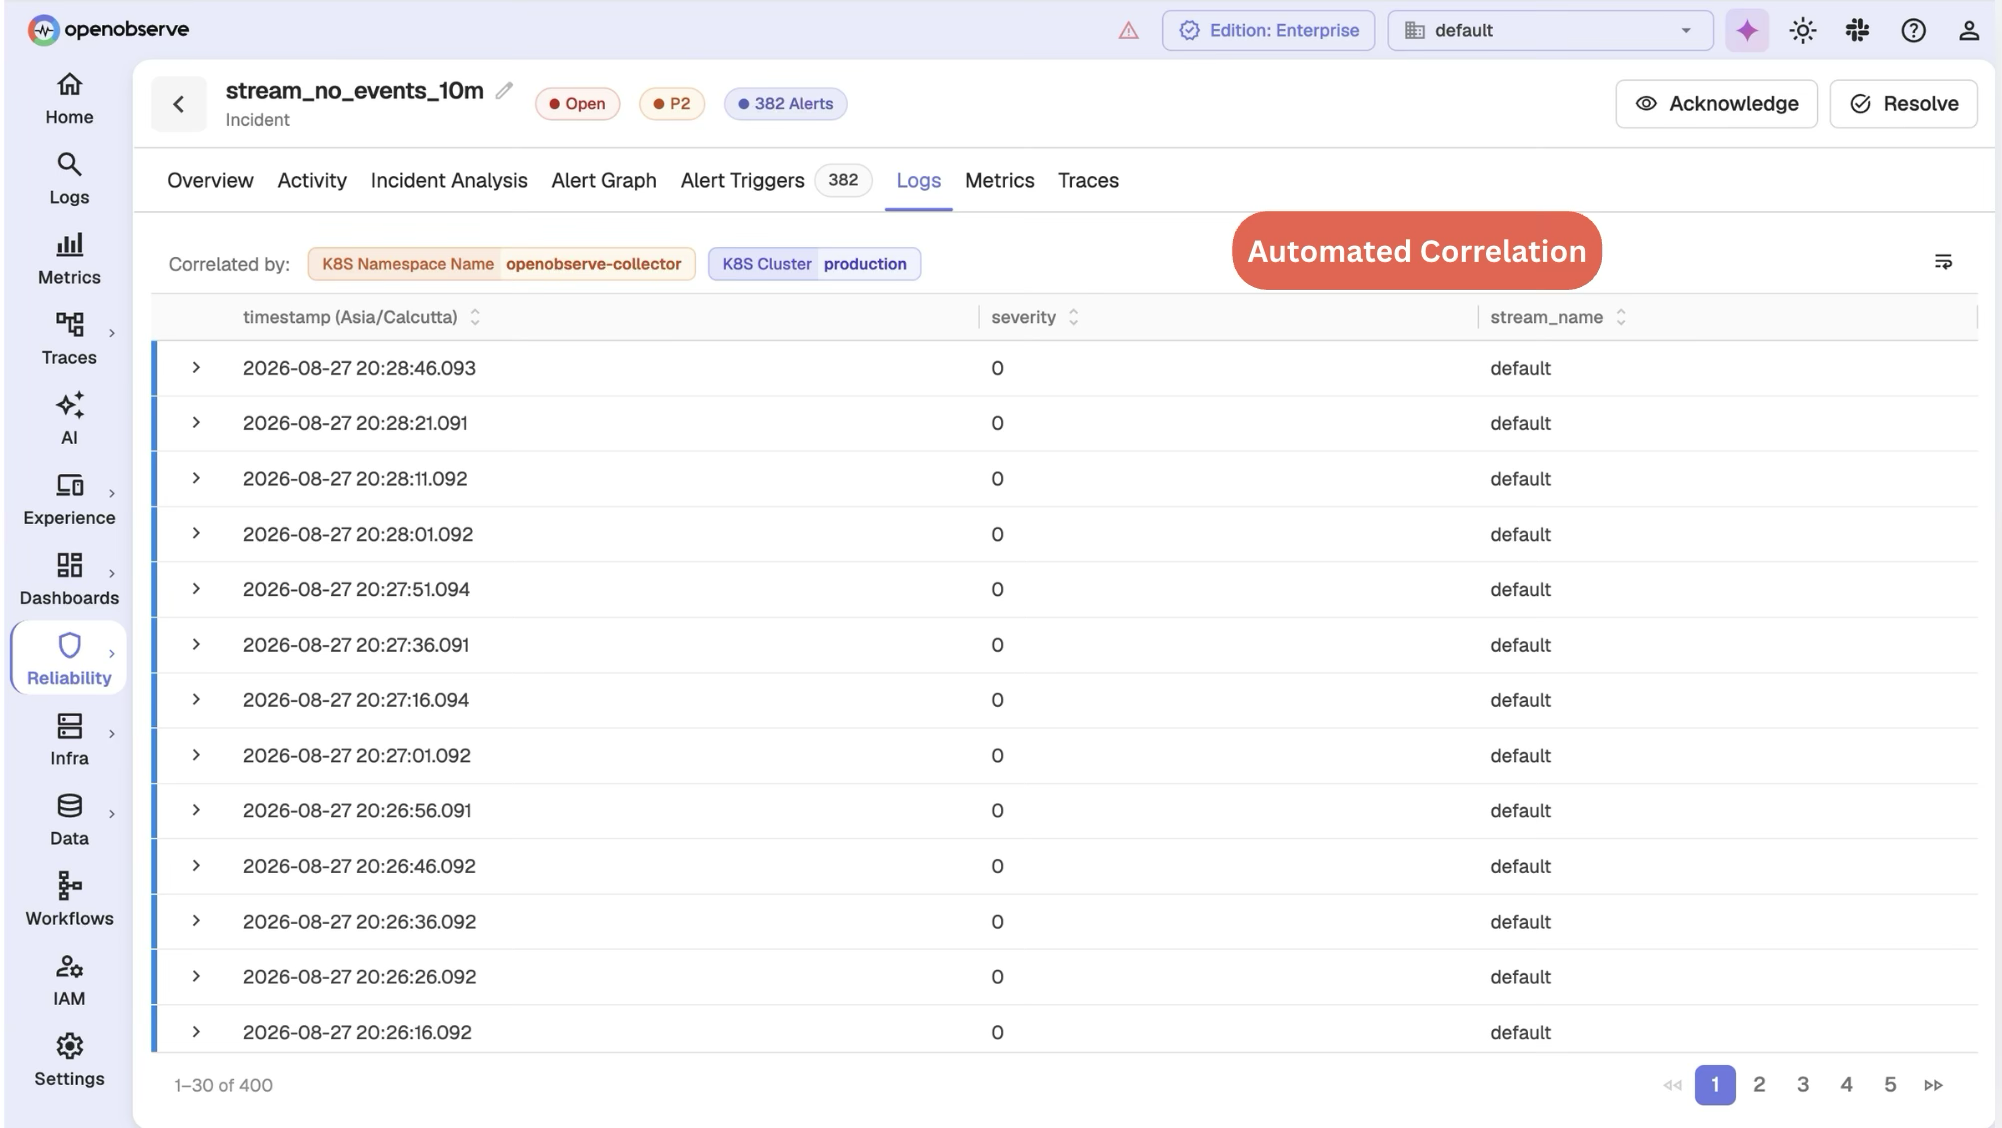Open the Alert Triggers tab
Image resolution: width=2002 pixels, height=1128 pixels.
point(776,181)
